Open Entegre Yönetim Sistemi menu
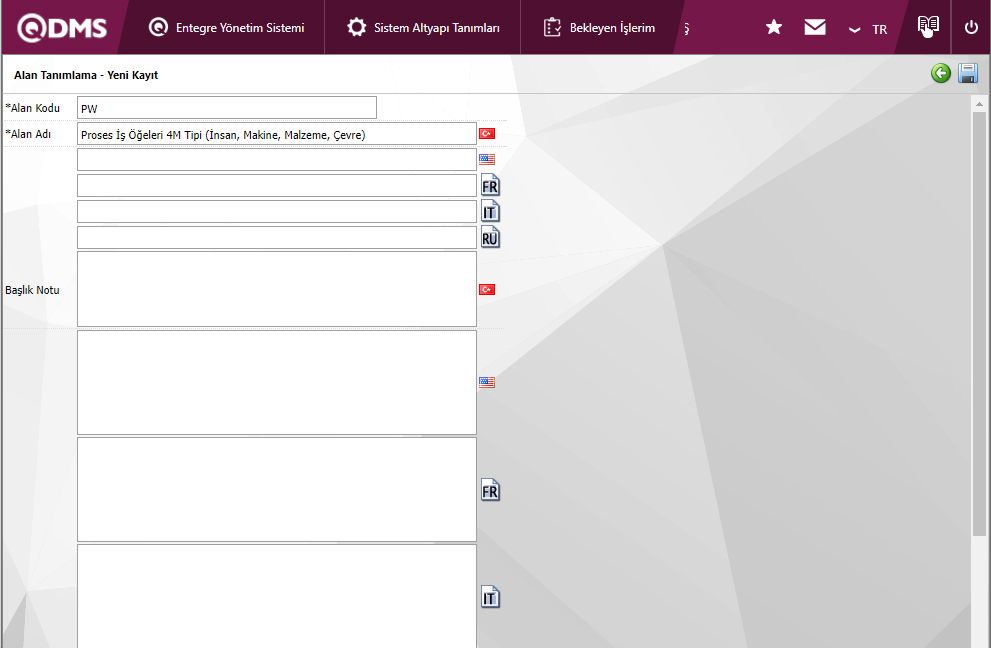This screenshot has height=648, width=991. tap(226, 28)
